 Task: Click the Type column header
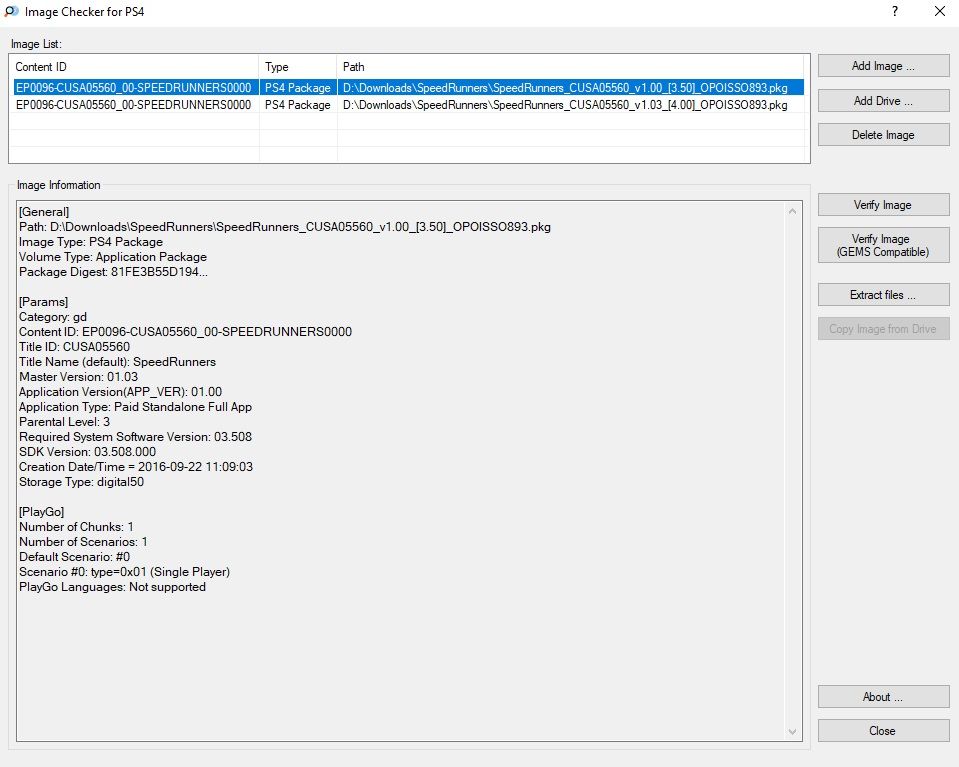point(298,67)
